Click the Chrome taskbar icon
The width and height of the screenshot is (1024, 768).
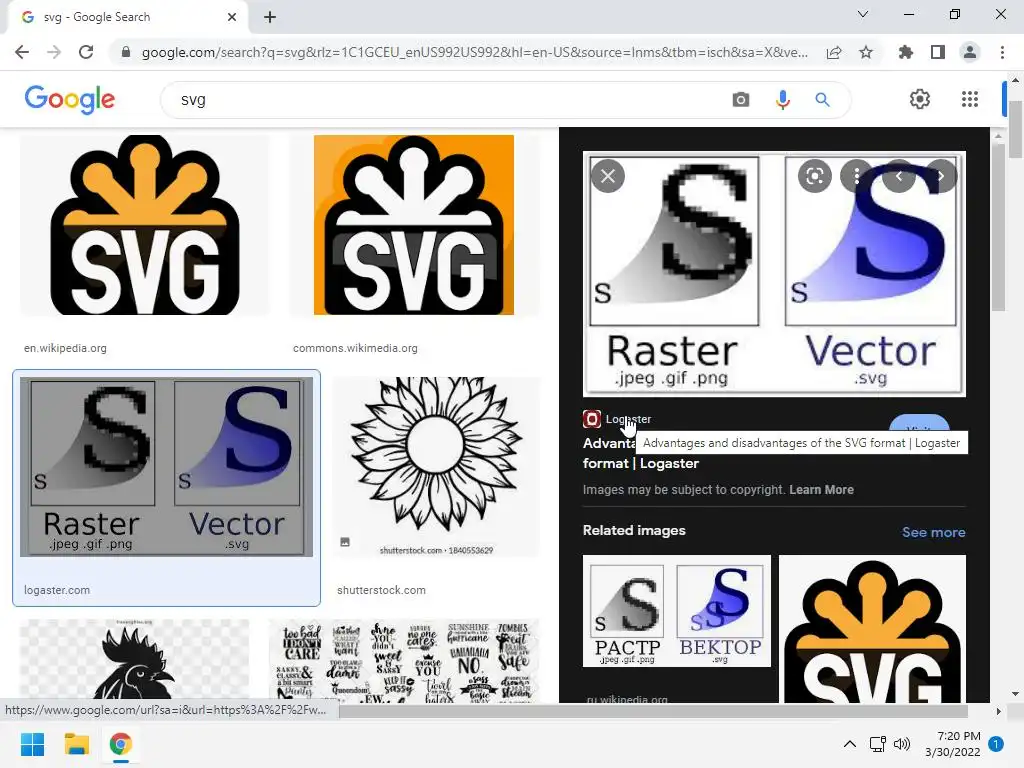click(x=121, y=744)
